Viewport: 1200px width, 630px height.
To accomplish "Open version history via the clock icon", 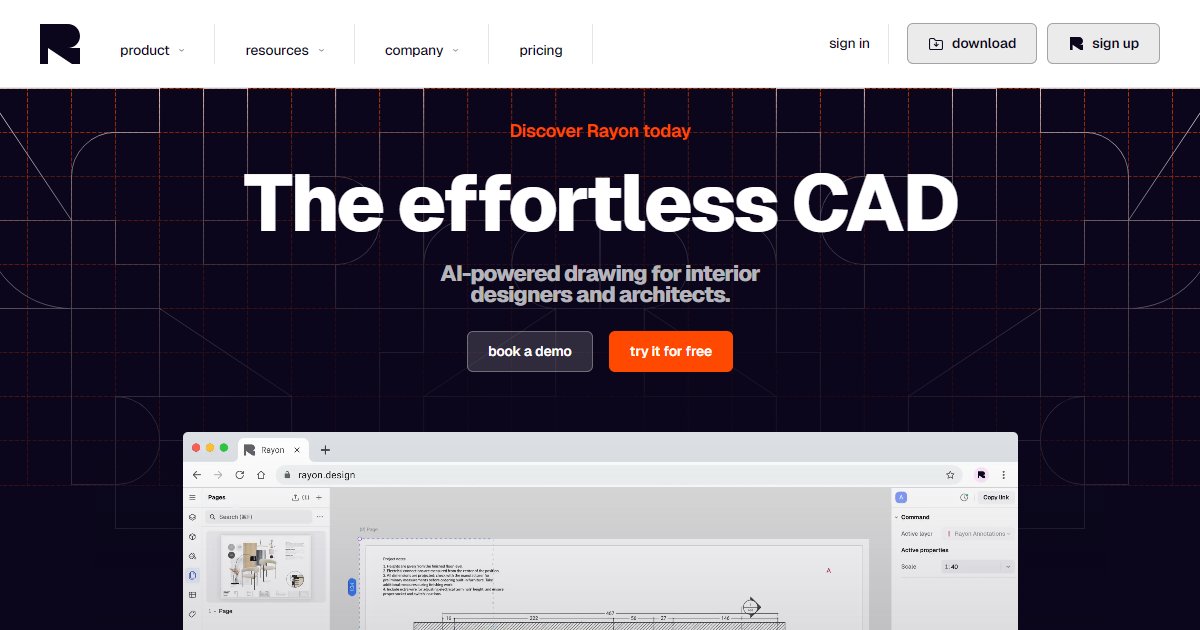I will (964, 497).
